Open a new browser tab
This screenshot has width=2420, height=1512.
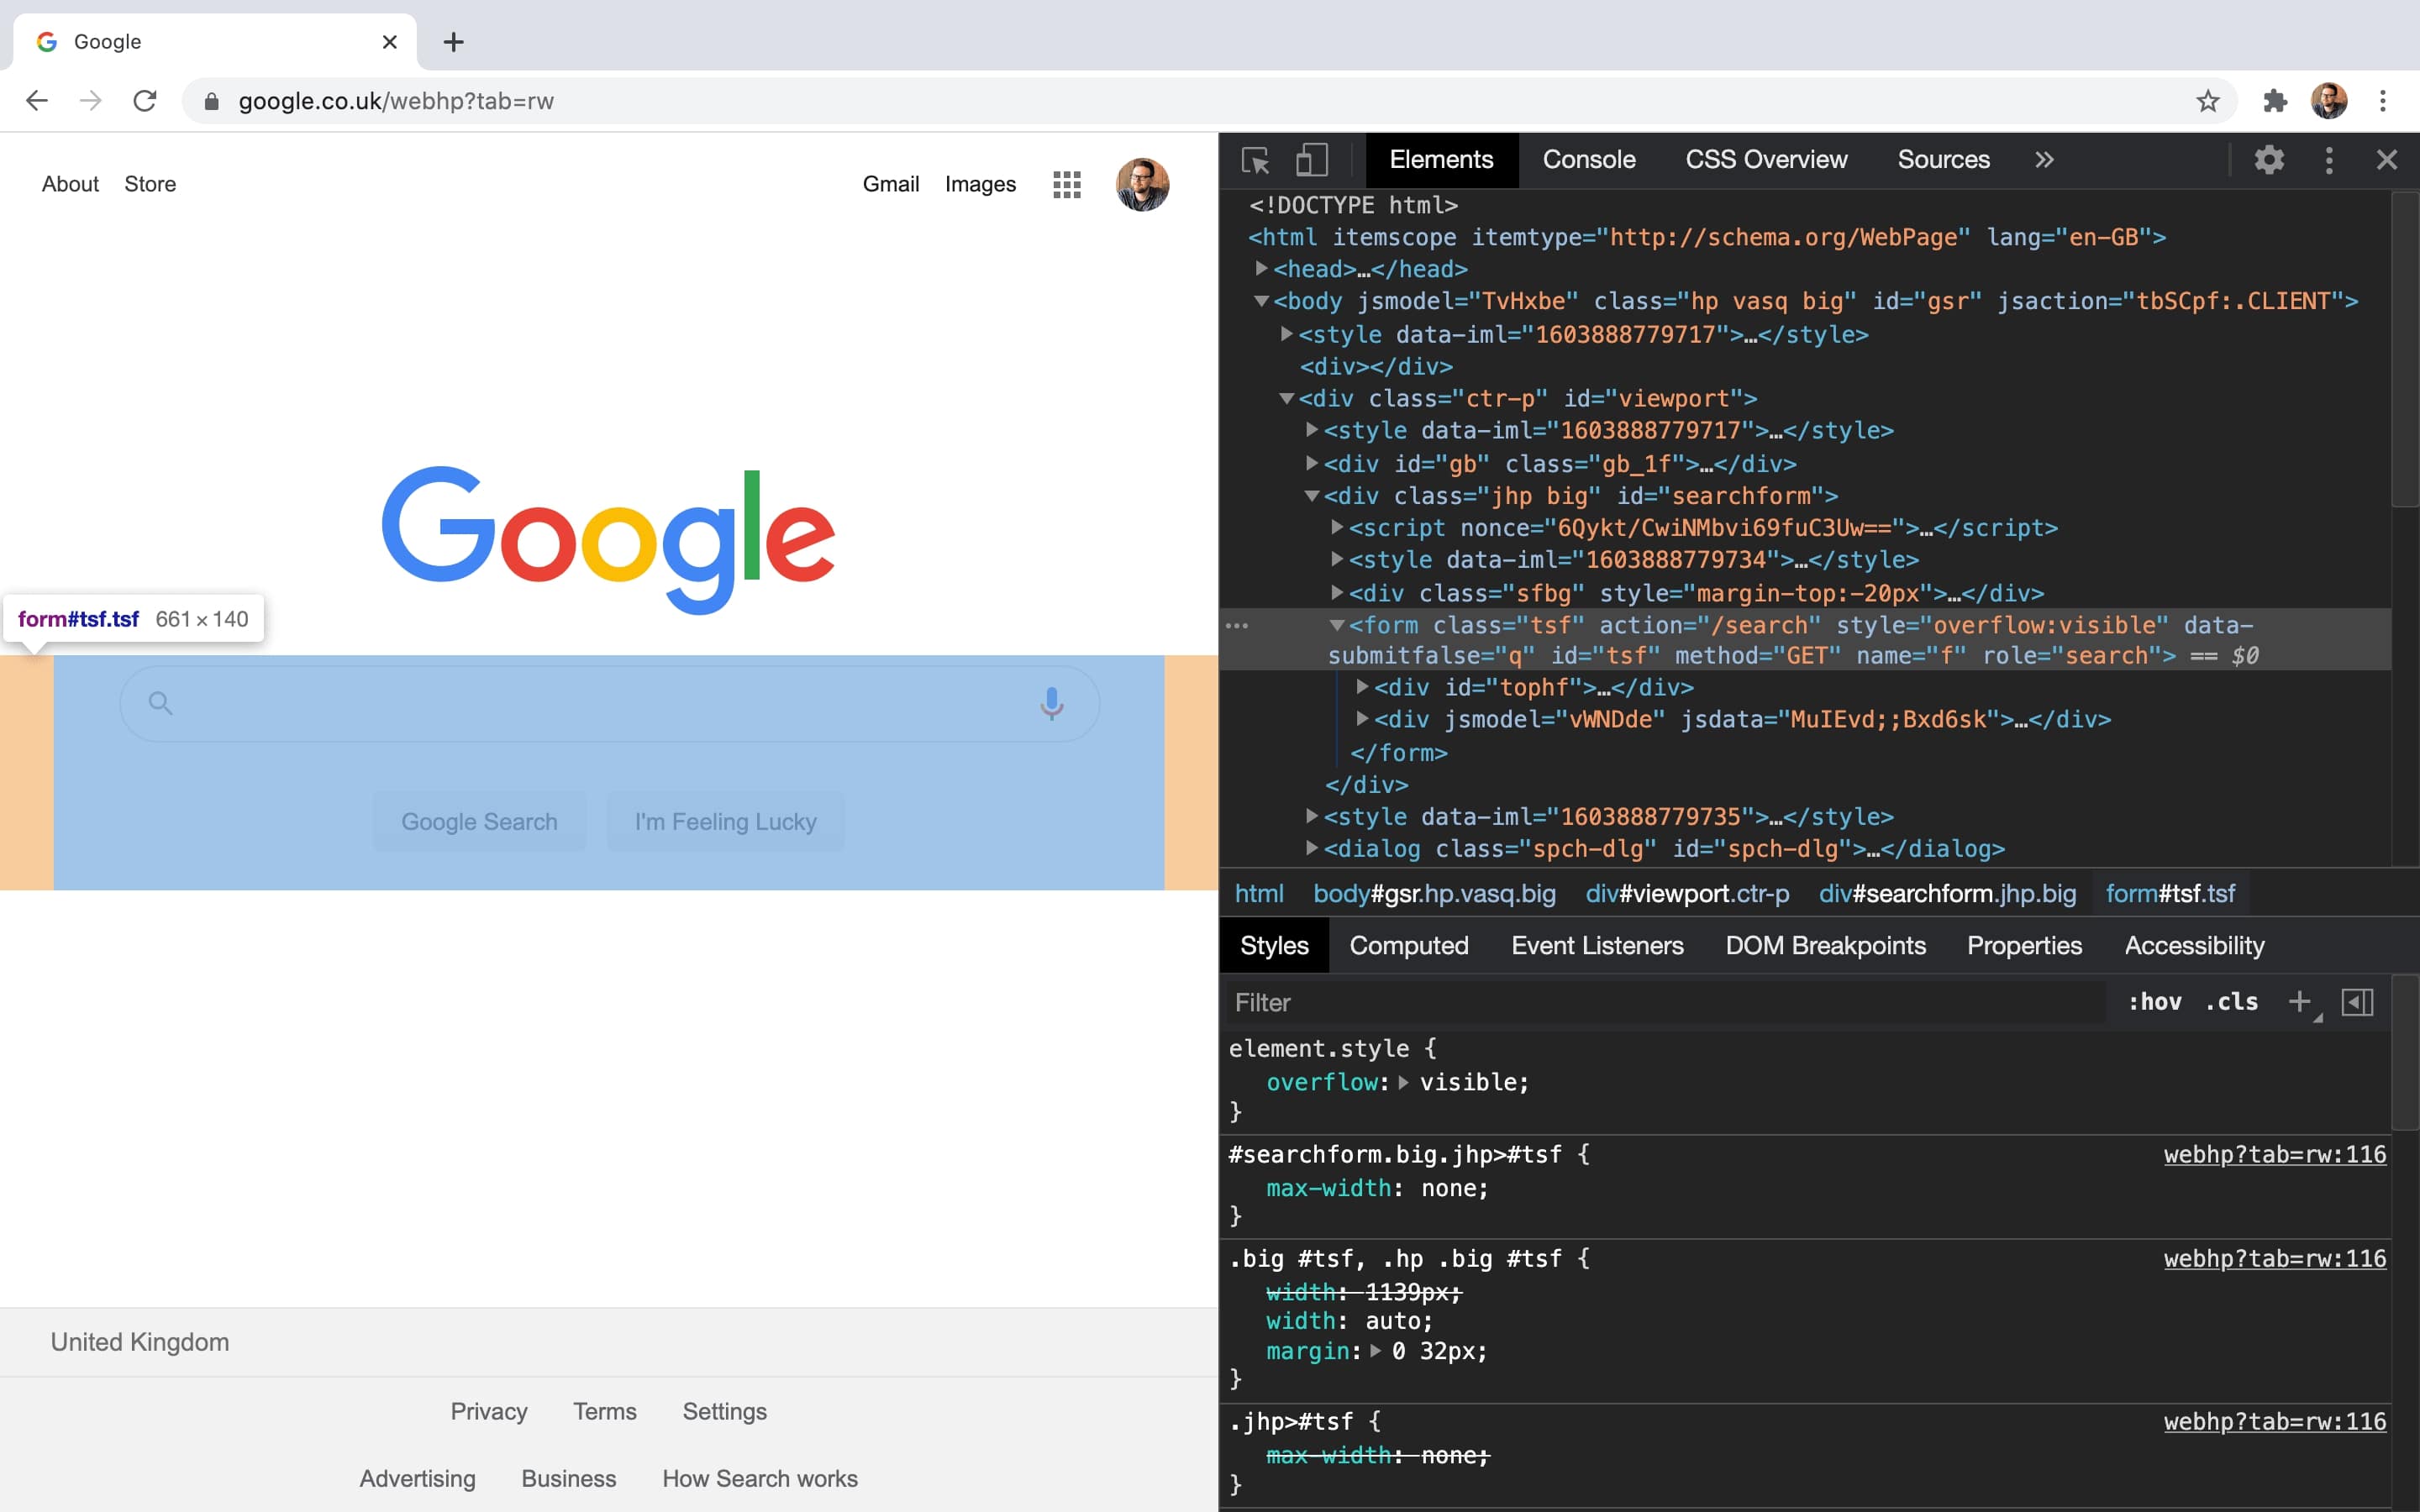454,42
